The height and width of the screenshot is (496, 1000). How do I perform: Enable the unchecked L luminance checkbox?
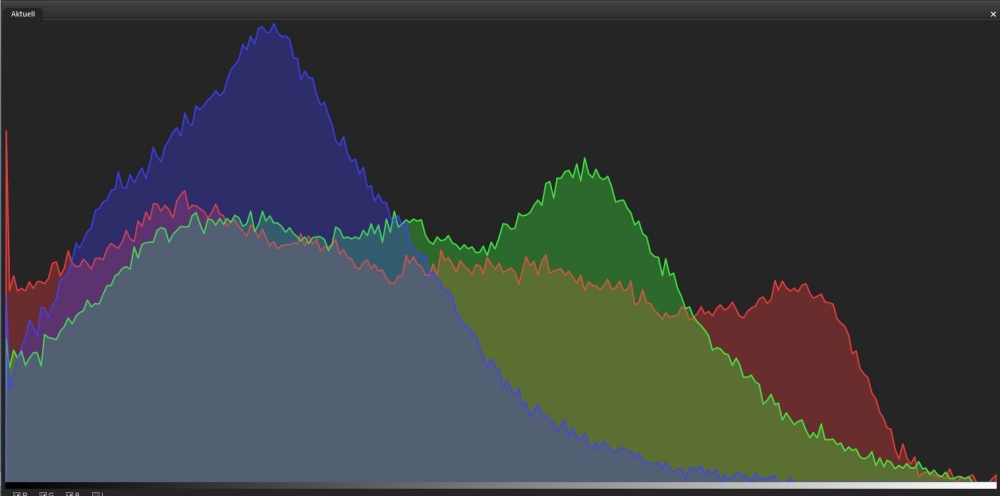click(96, 494)
